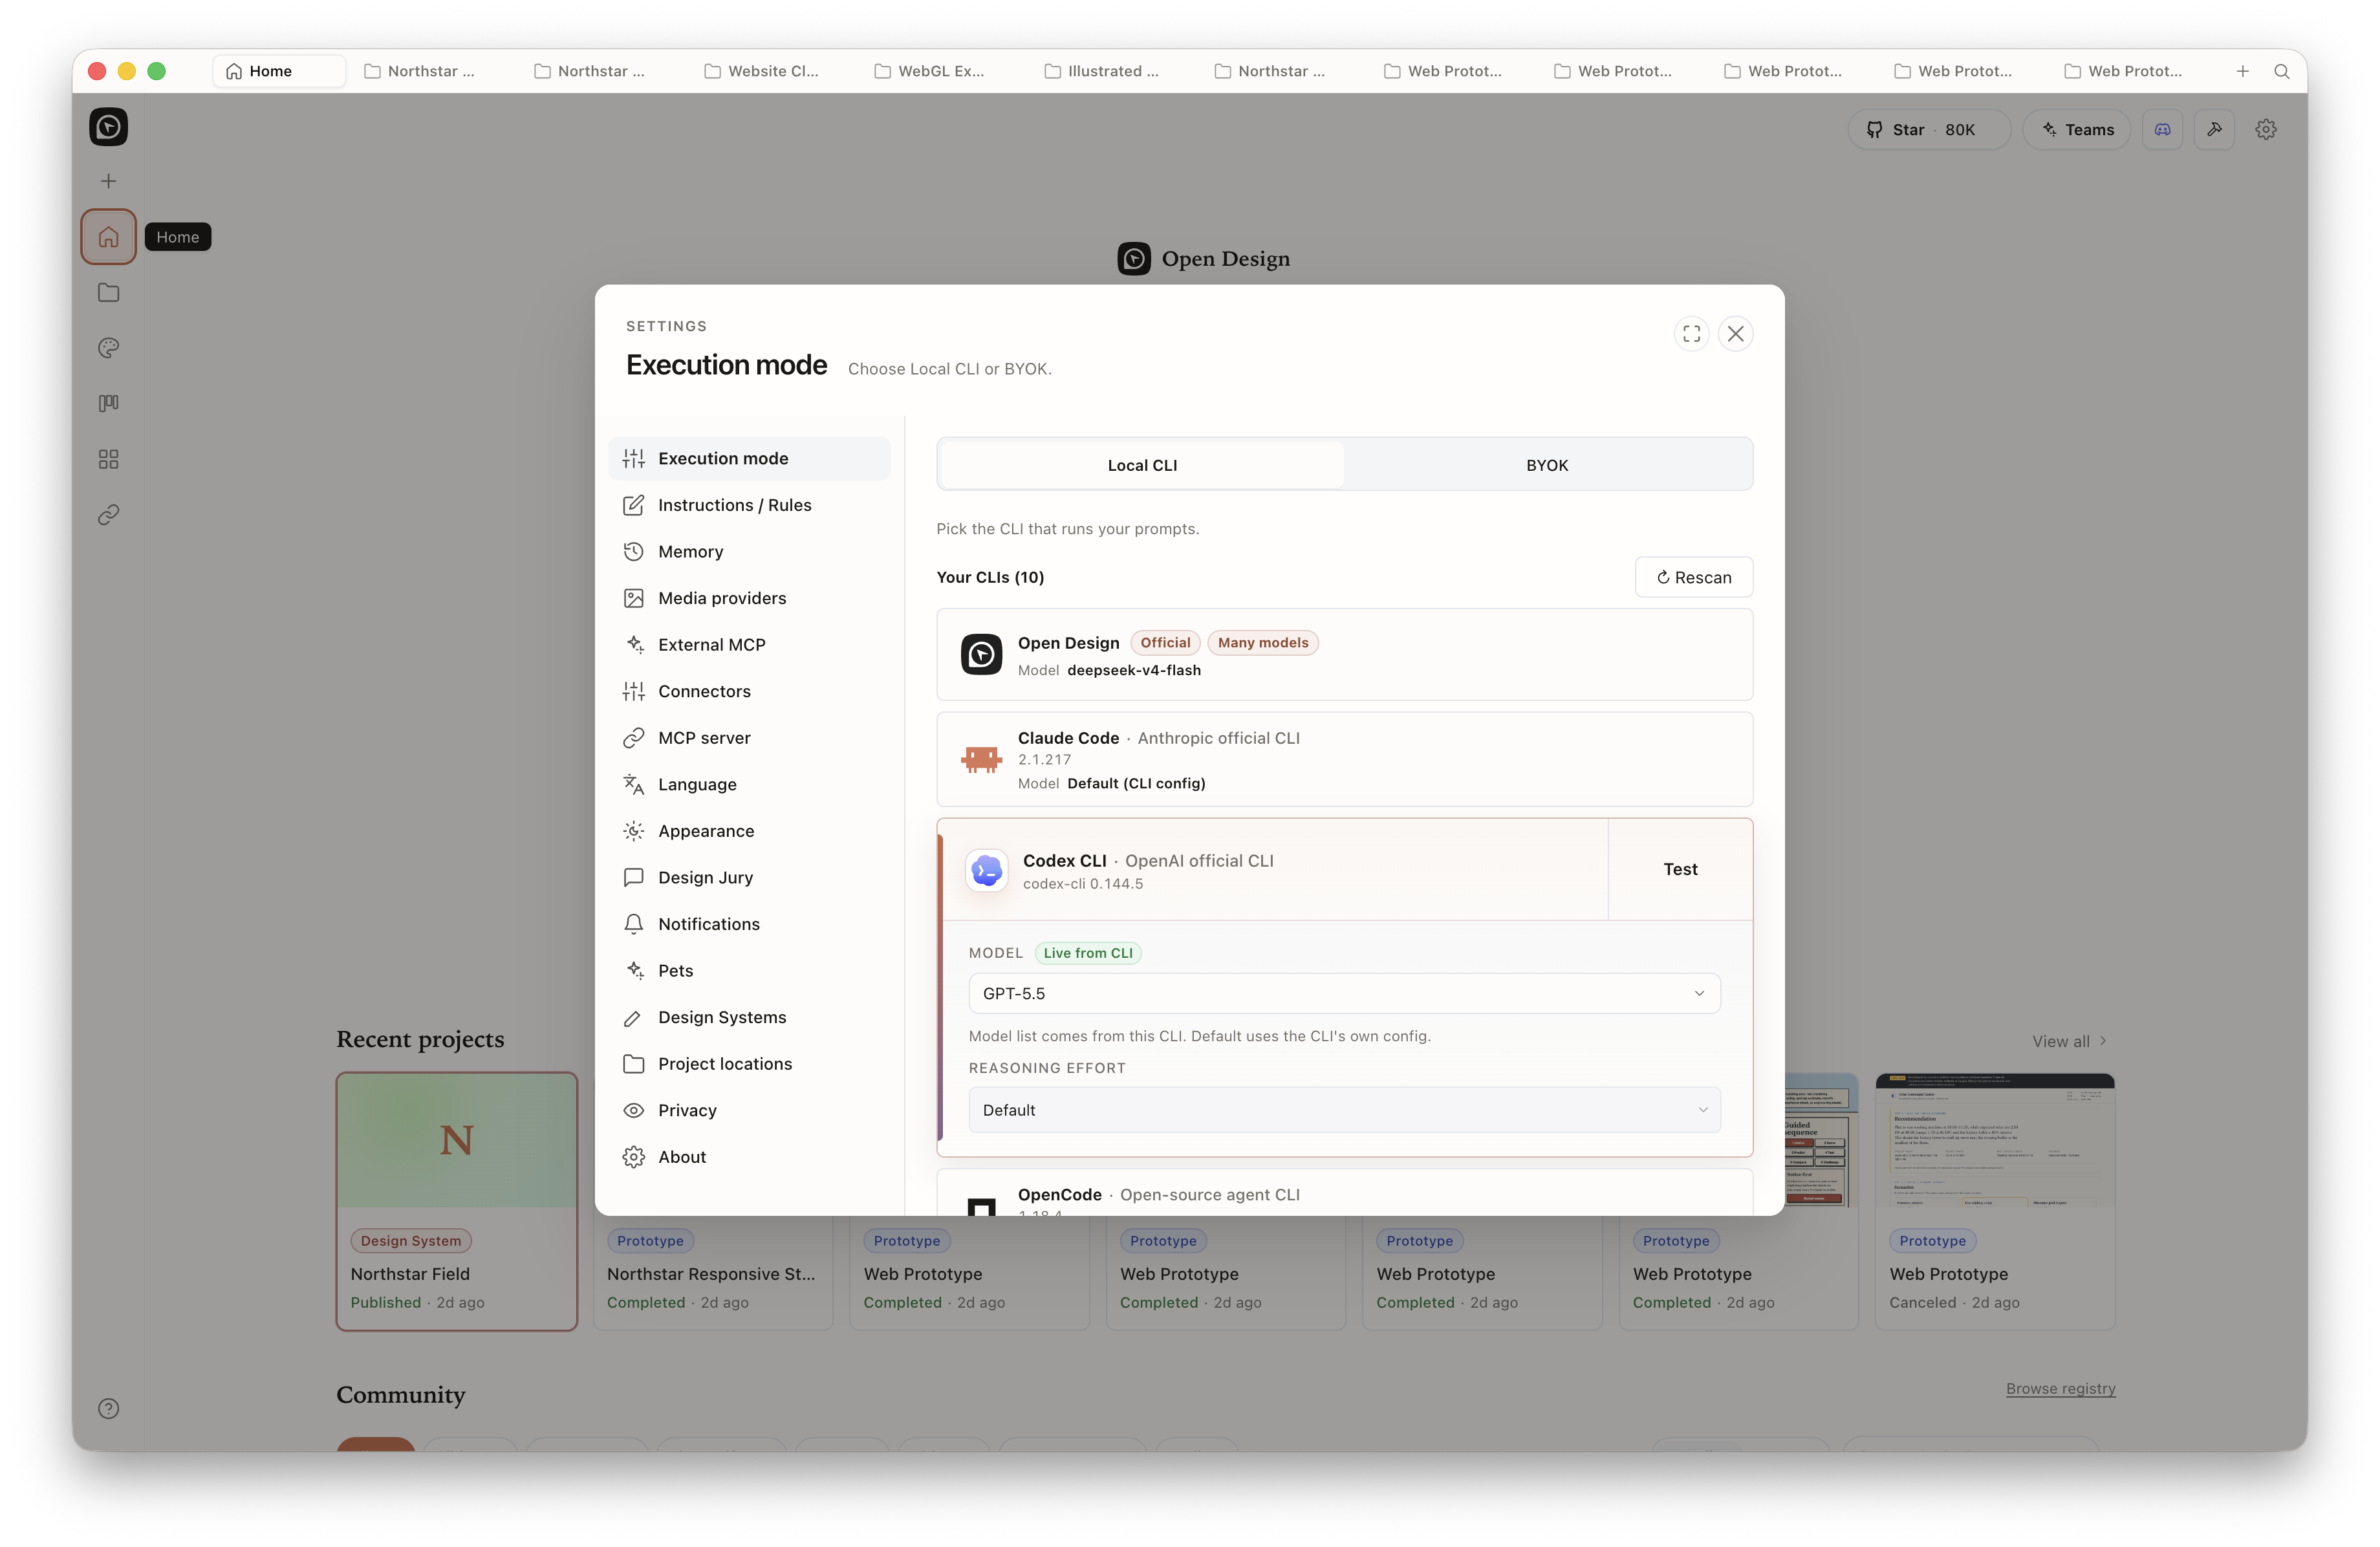Switch to the Website Cl... tab

pyautogui.click(x=762, y=71)
